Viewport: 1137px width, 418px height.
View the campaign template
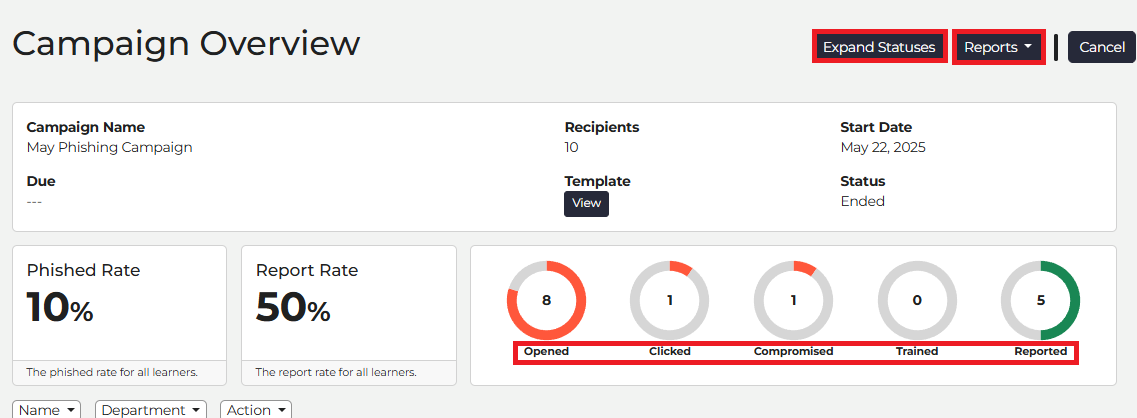586,203
